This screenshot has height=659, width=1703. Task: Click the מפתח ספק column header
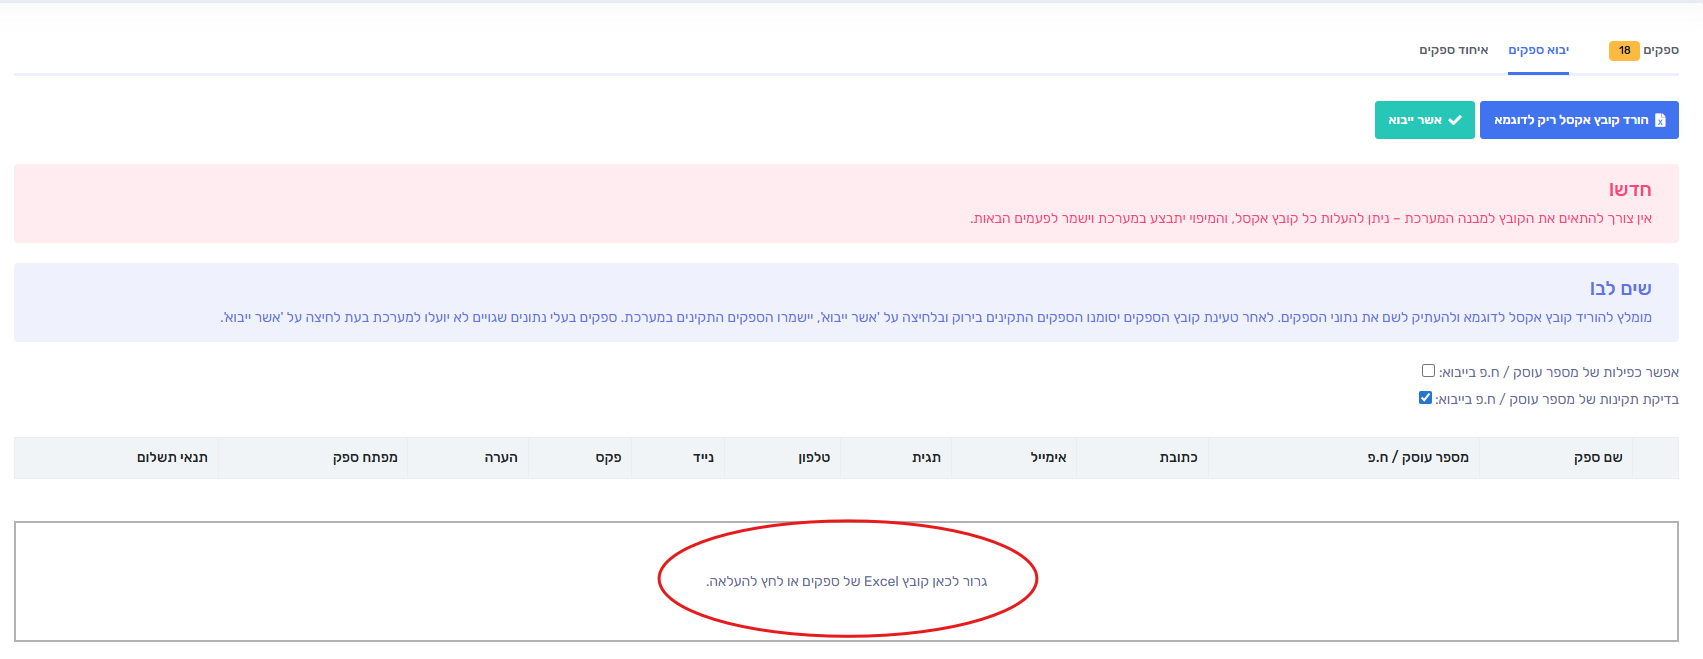coord(365,457)
